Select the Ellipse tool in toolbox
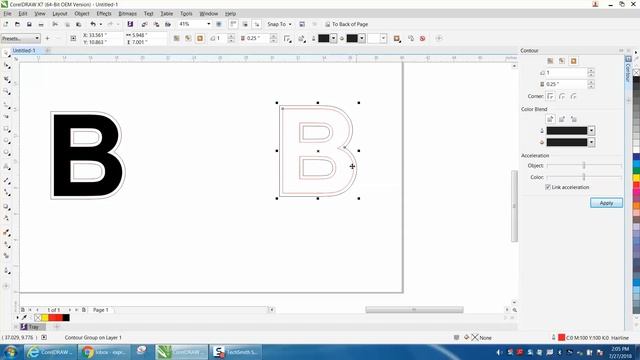 click(7, 141)
